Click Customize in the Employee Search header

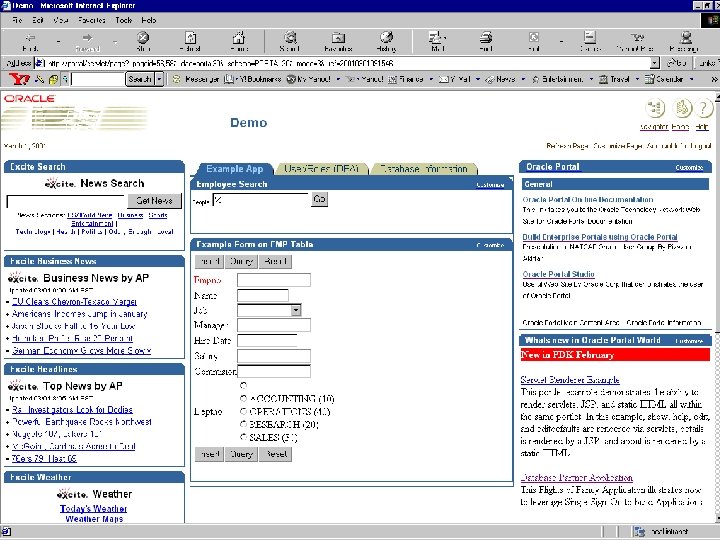pyautogui.click(x=490, y=185)
